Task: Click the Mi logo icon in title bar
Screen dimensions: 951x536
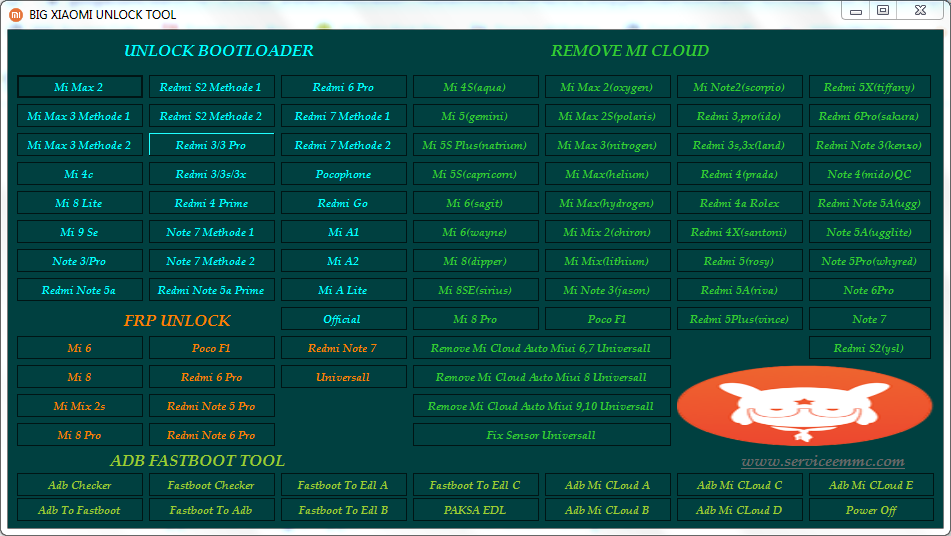Action: [16, 14]
